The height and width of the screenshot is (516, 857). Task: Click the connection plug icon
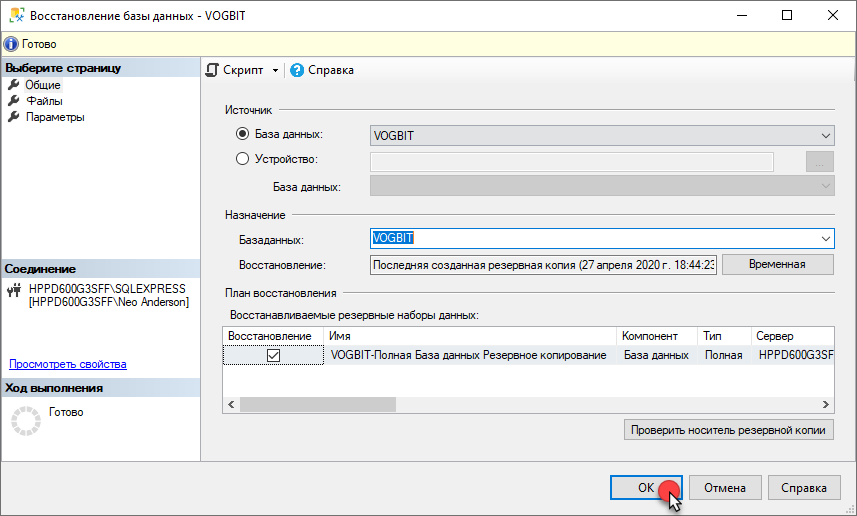(x=14, y=290)
